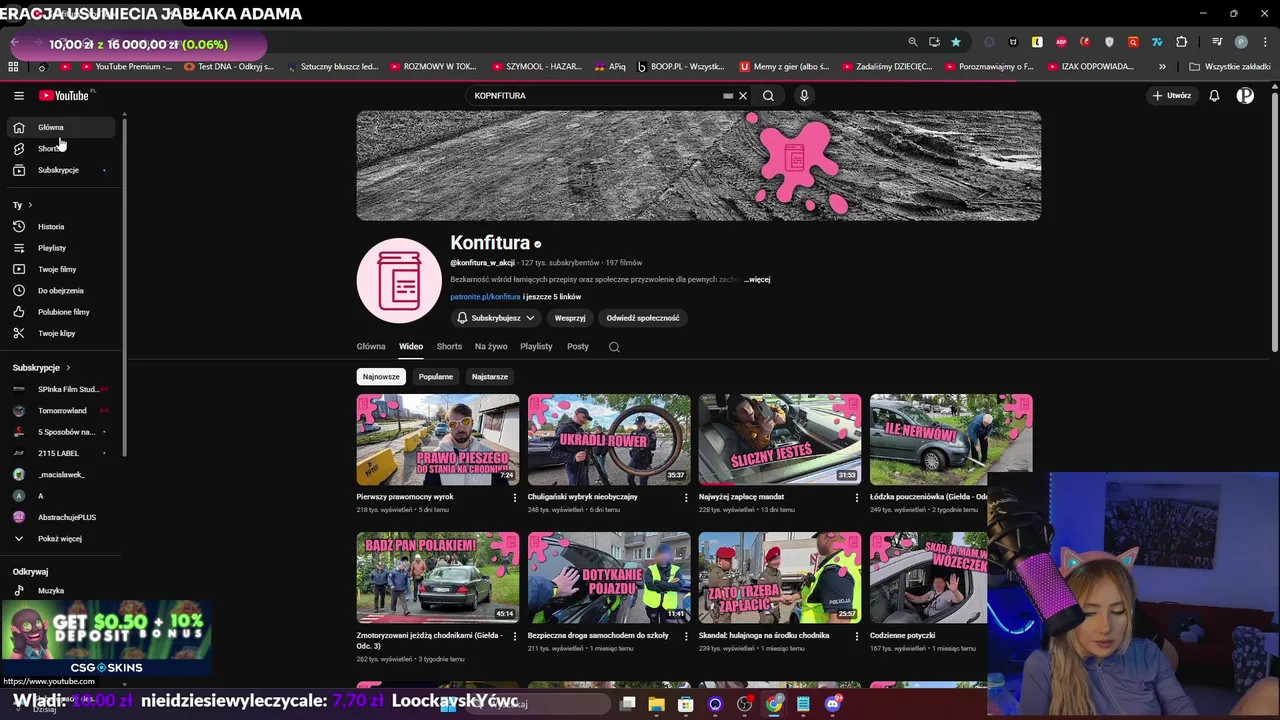The image size is (1280, 720).
Task: Select the Najnowsze sort chip
Action: coord(381,377)
